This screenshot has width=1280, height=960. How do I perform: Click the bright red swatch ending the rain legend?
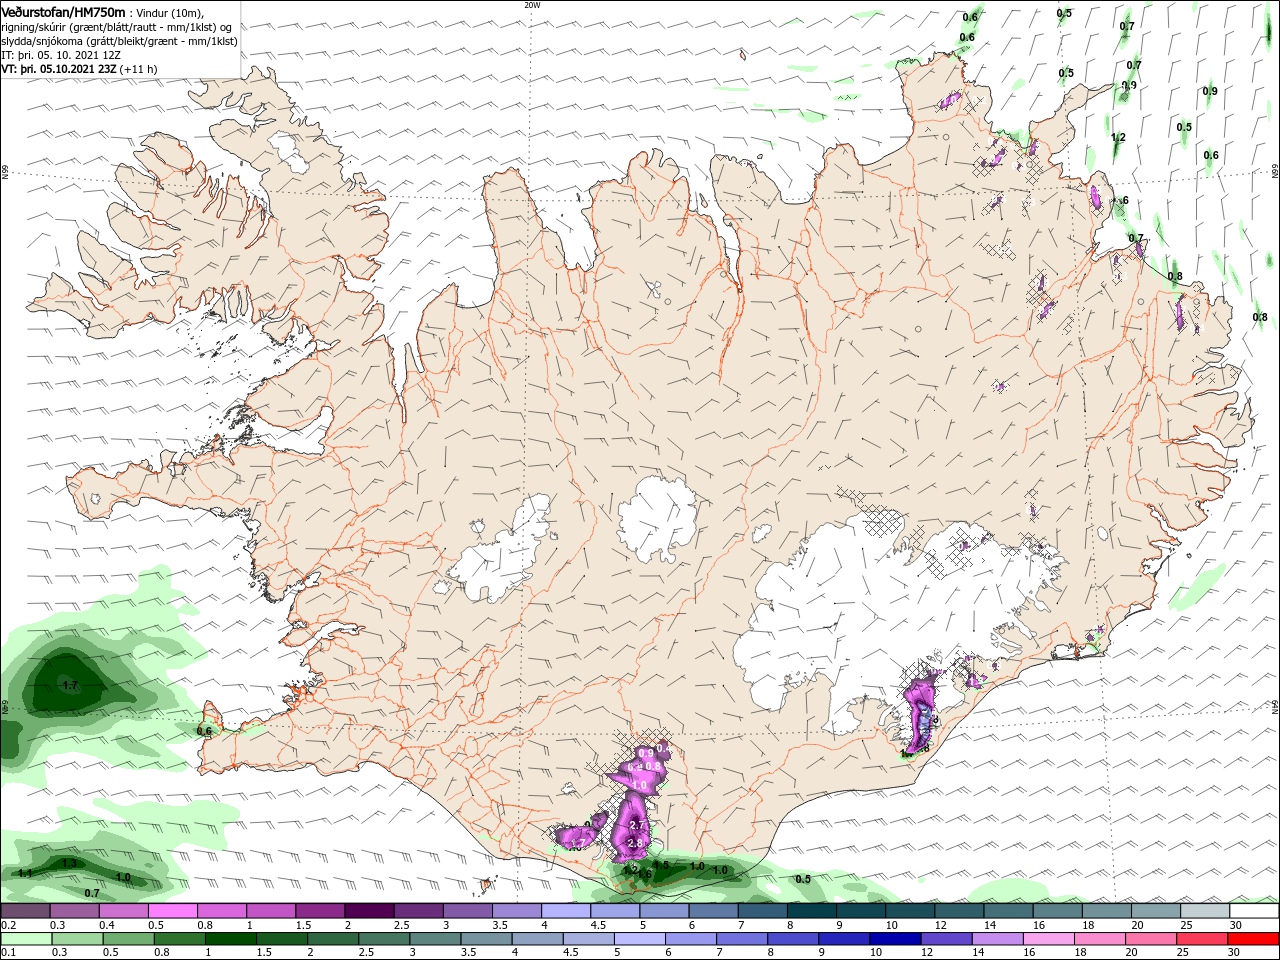(1253, 939)
